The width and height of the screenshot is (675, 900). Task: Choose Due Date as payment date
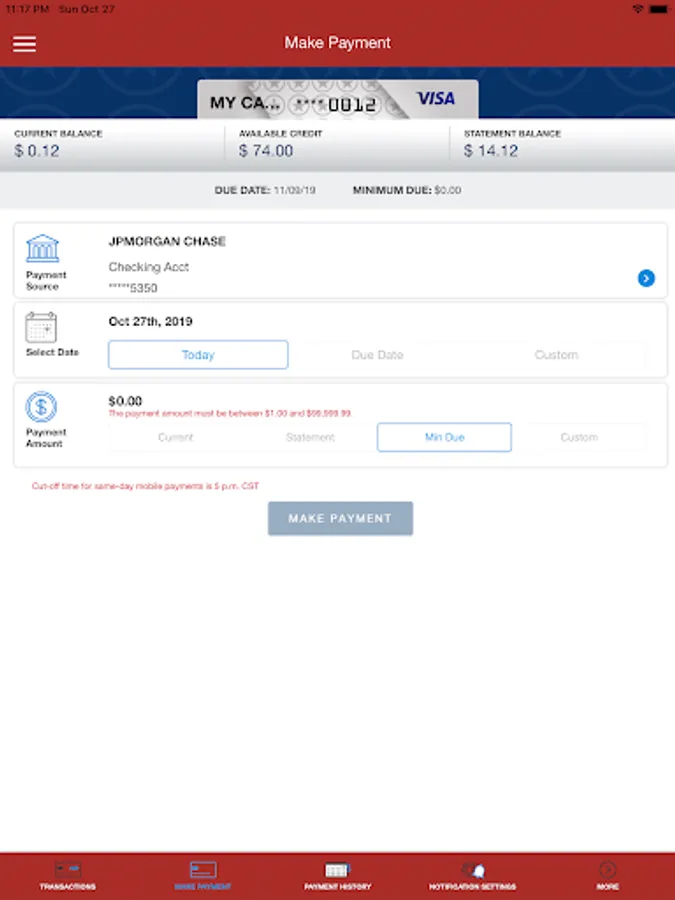(x=377, y=355)
